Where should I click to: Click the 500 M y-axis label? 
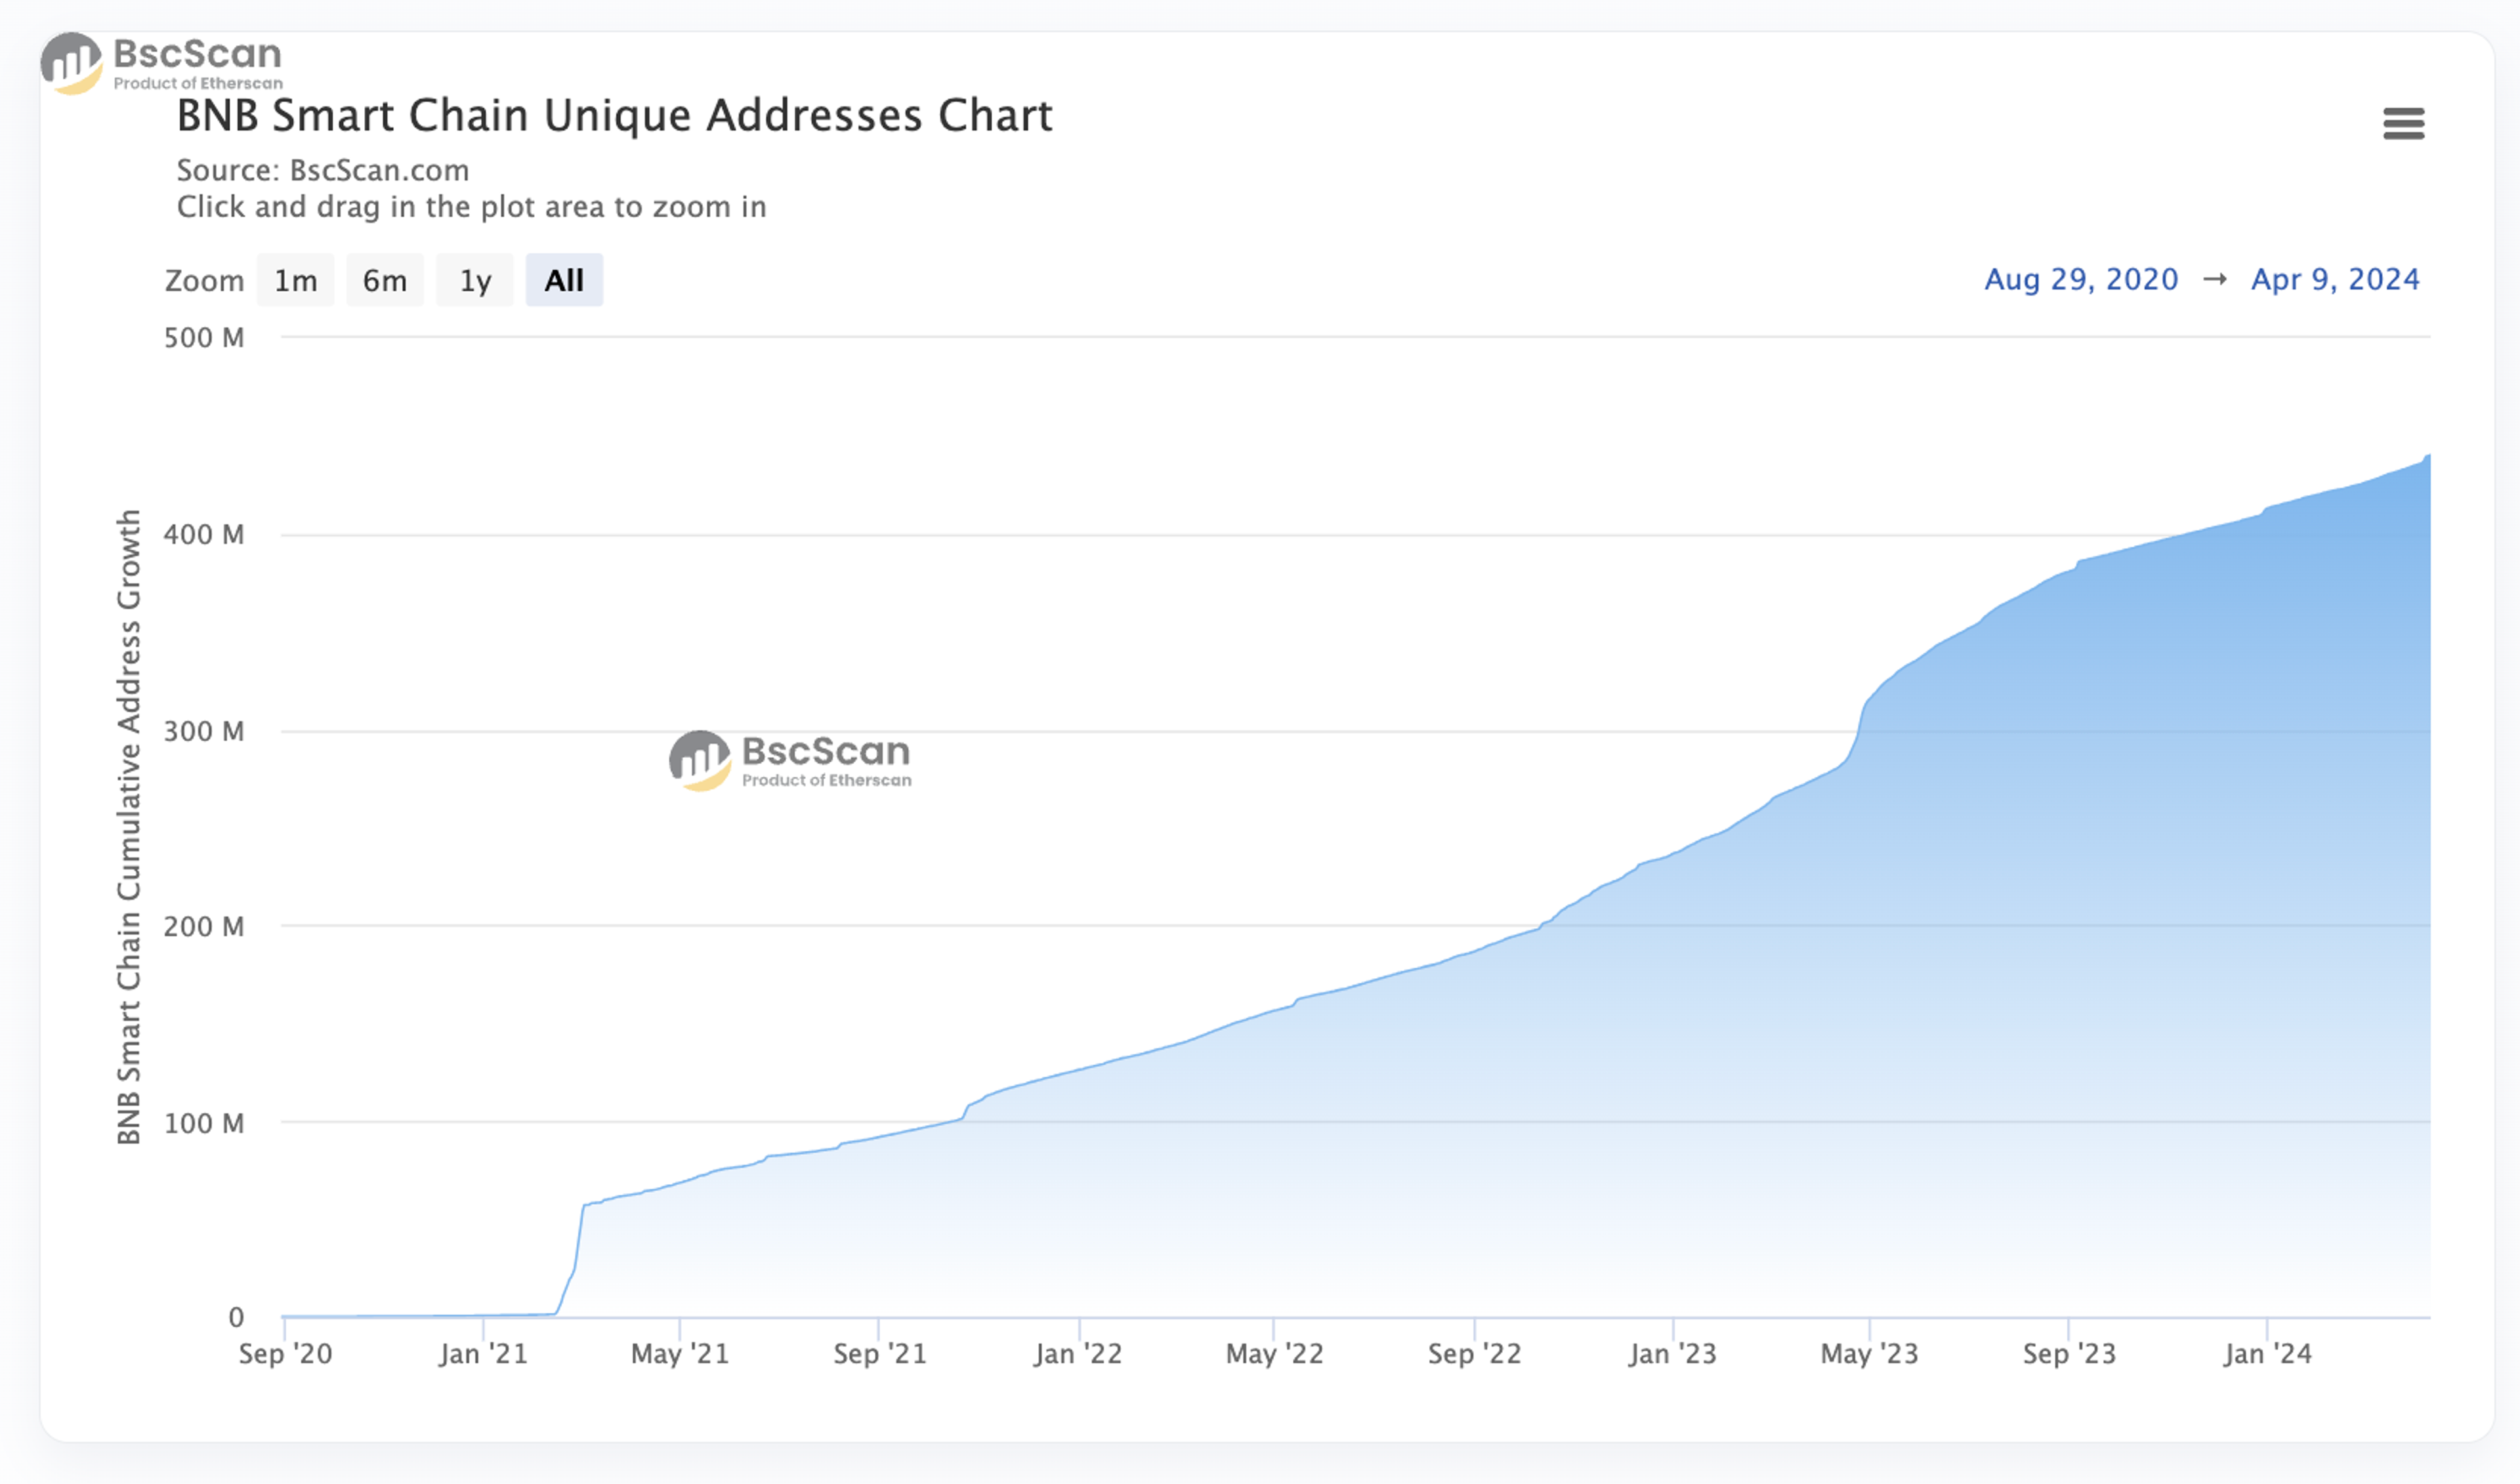pyautogui.click(x=204, y=338)
